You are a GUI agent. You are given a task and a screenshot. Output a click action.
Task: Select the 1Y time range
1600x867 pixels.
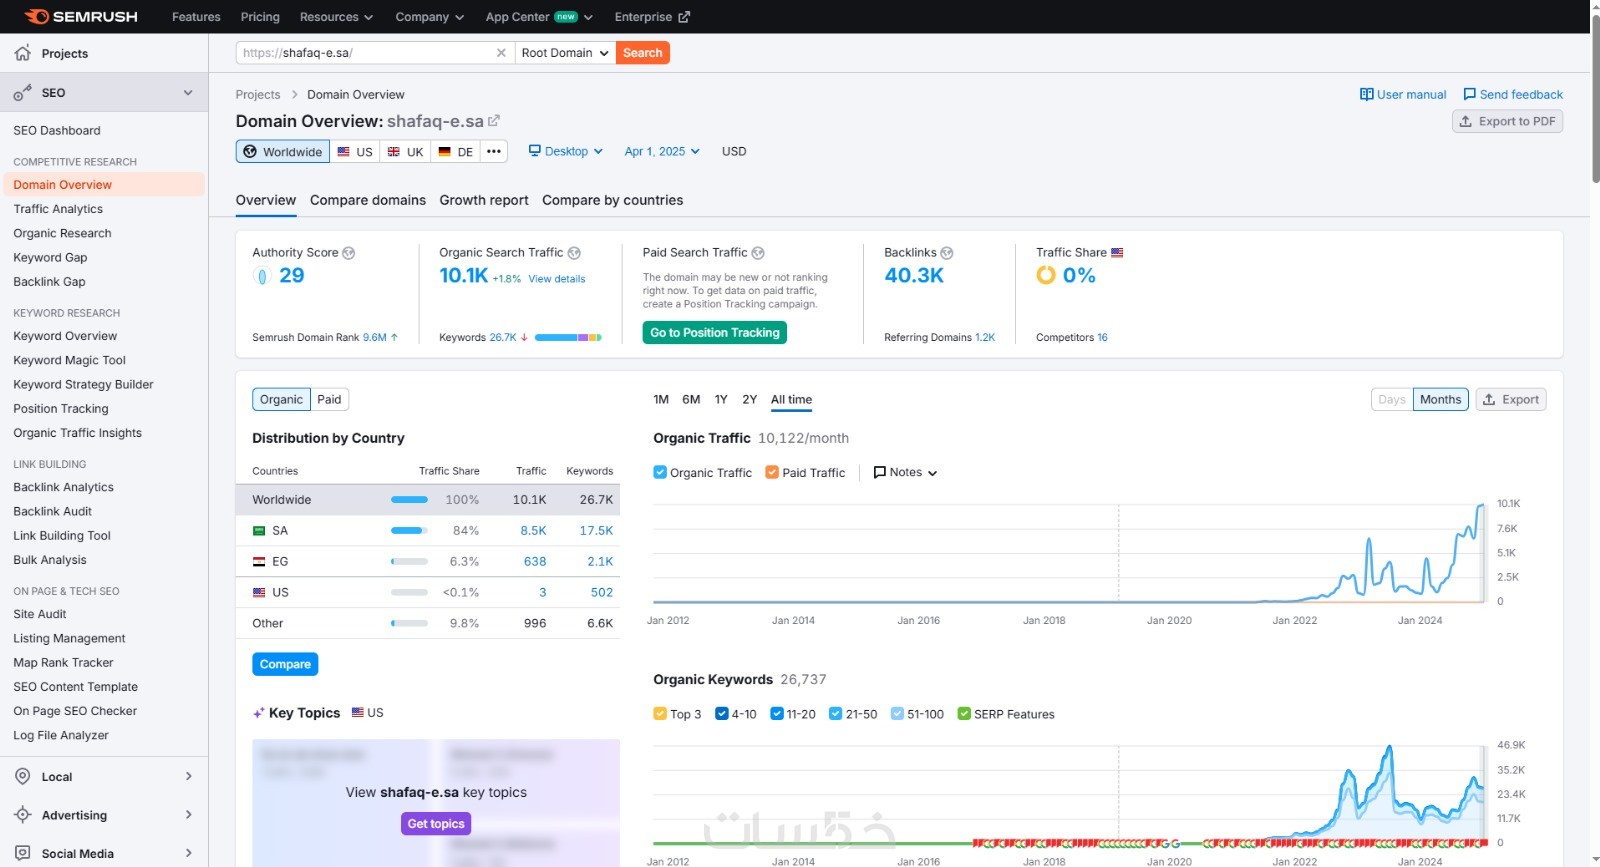721,399
